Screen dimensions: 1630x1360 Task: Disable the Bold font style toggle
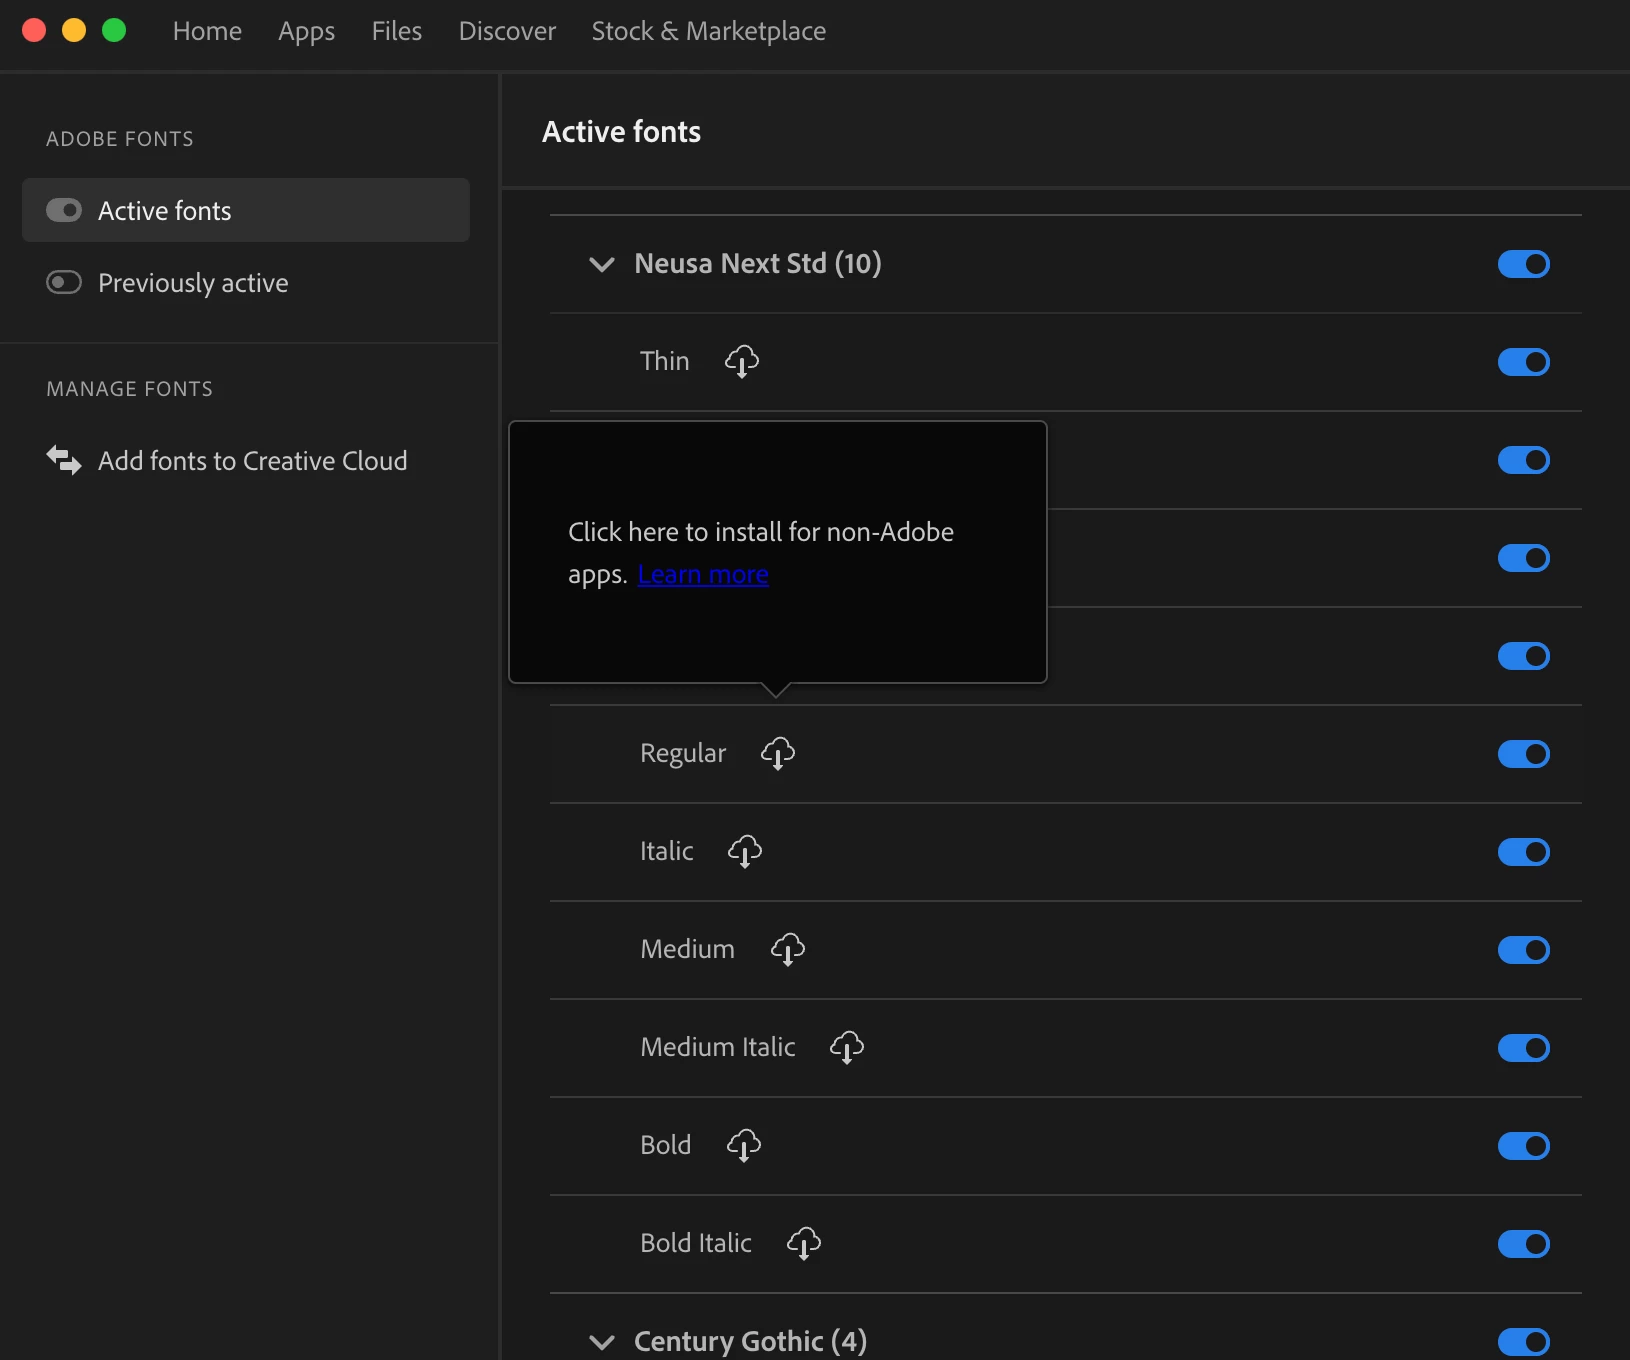[x=1524, y=1146]
